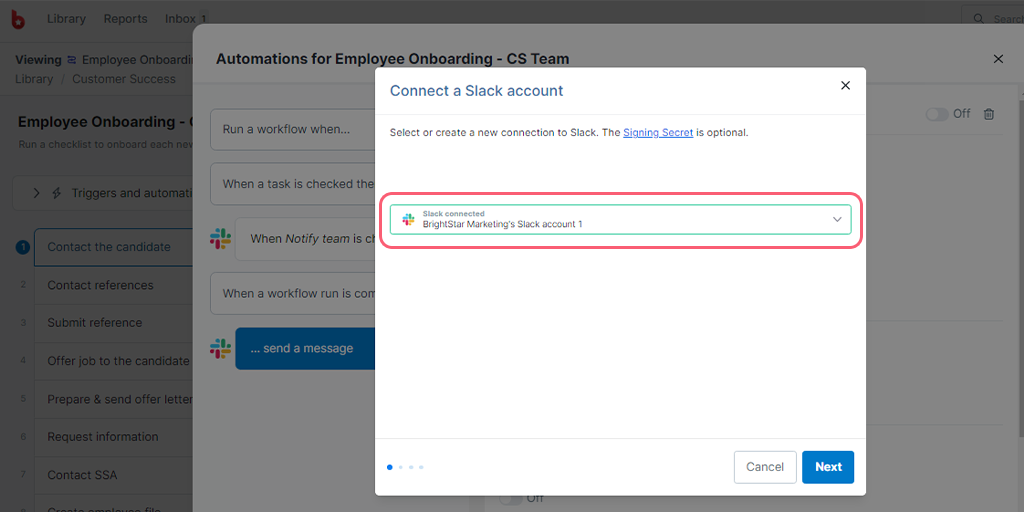
Task: Click Slack logo inside the account dropdown
Action: click(408, 219)
